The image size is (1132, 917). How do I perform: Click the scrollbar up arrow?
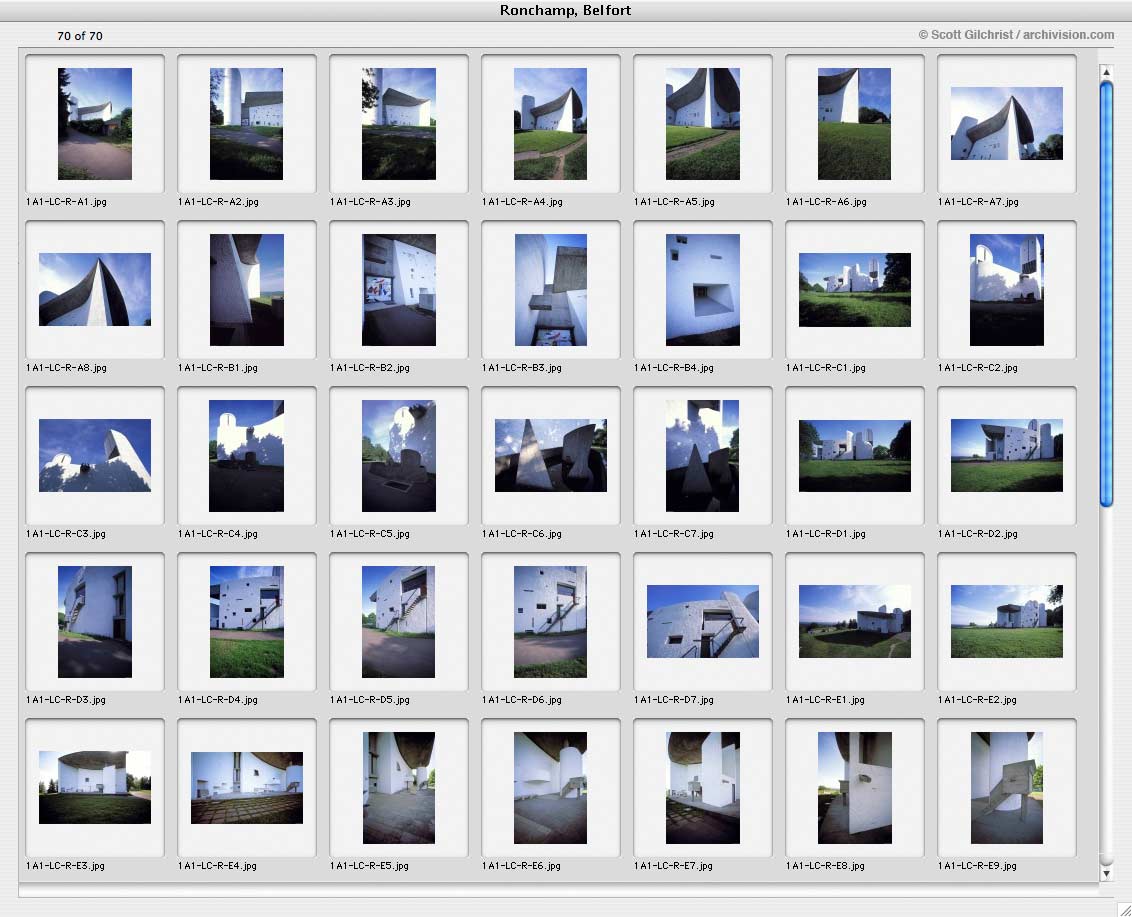[x=1106, y=71]
